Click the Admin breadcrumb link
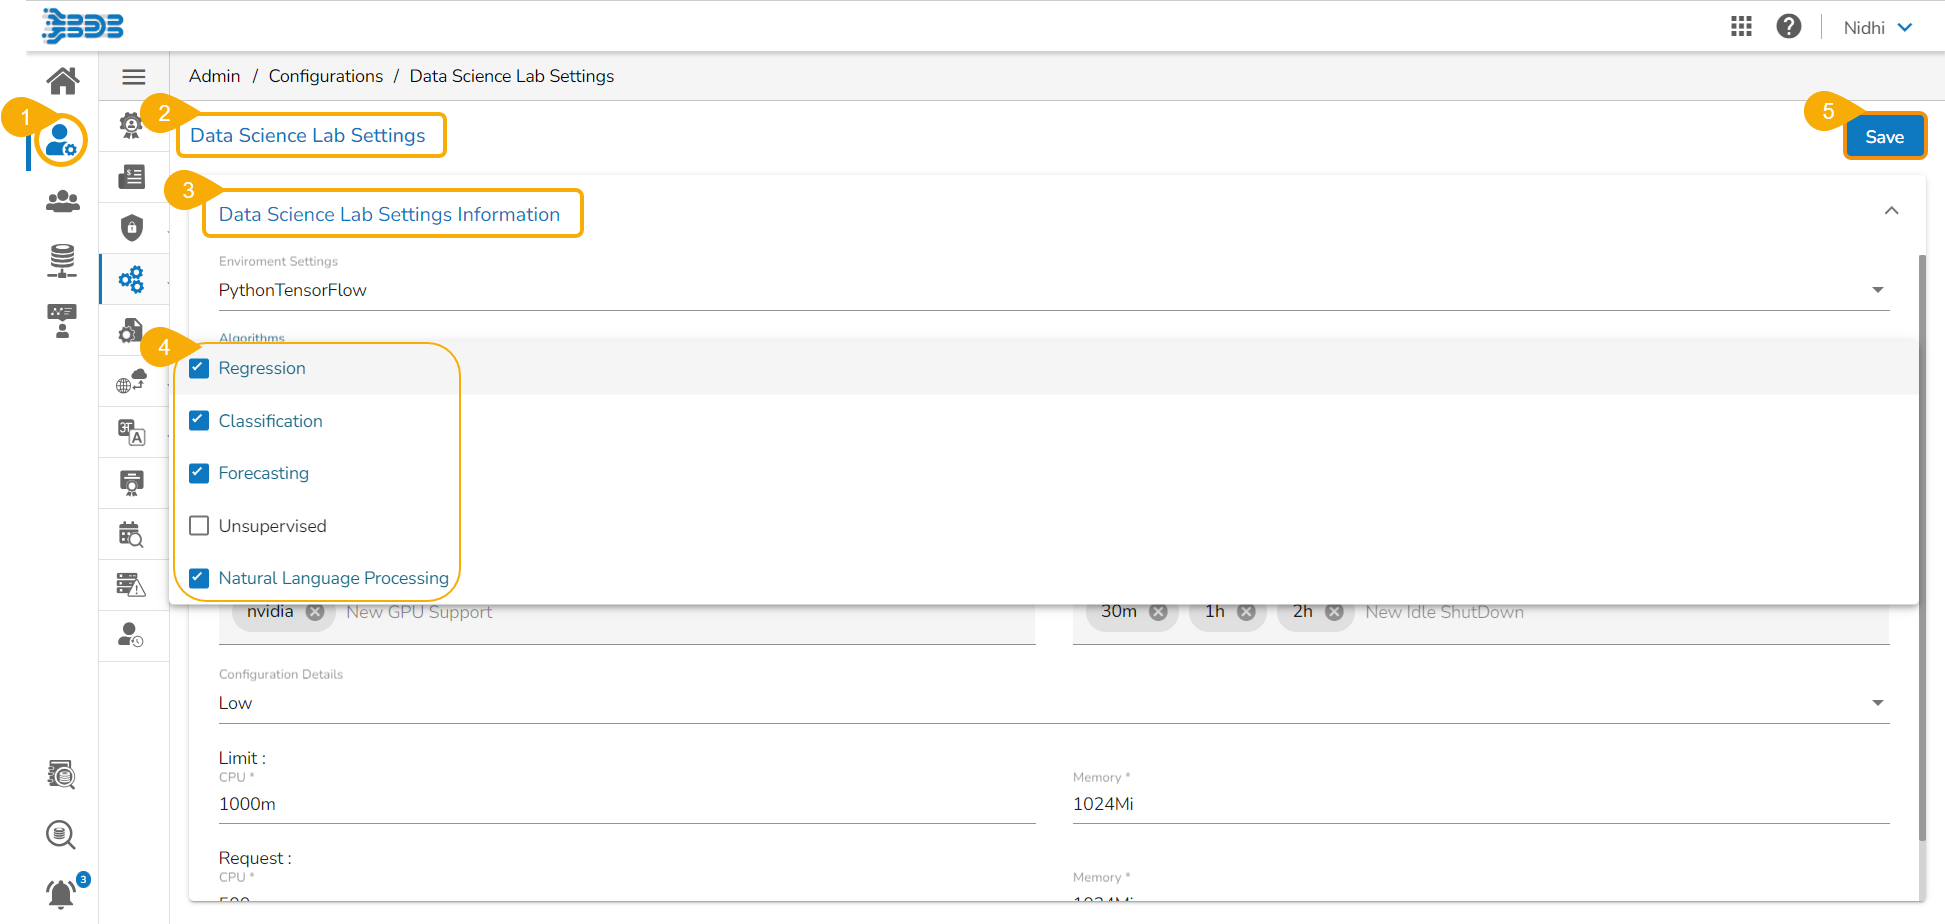This screenshot has height=924, width=1945. point(214,76)
